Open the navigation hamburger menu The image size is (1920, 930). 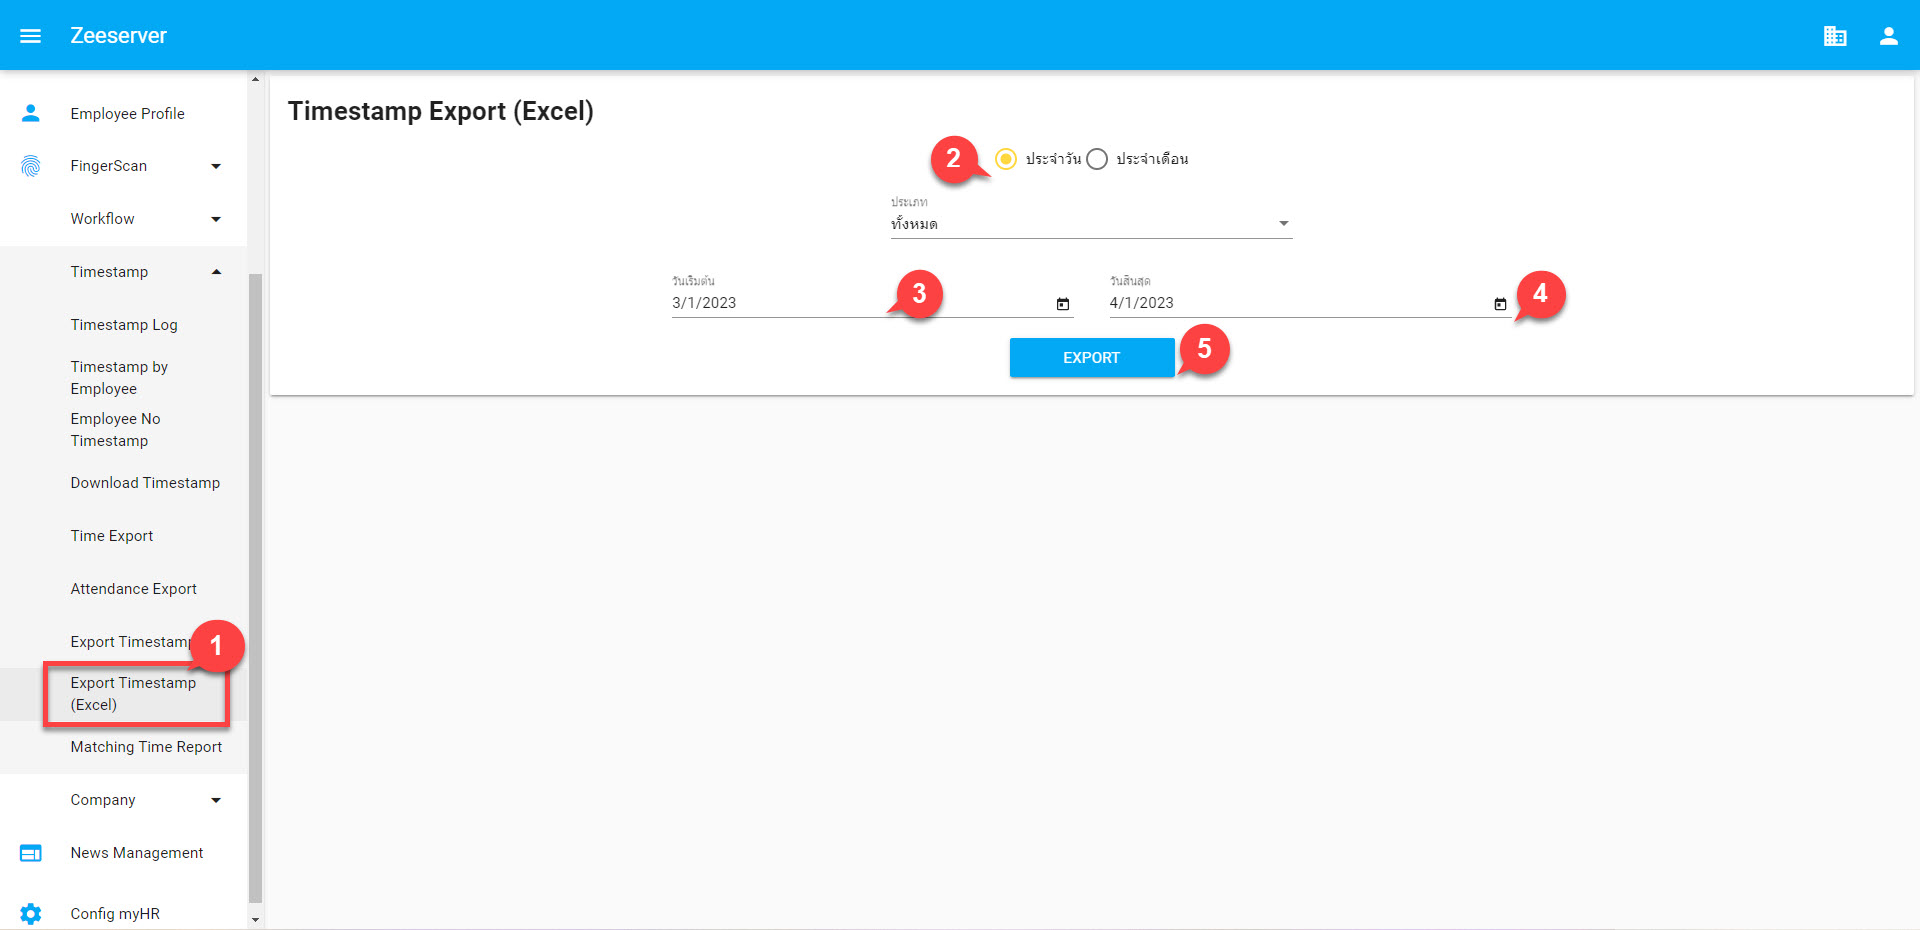tap(30, 35)
